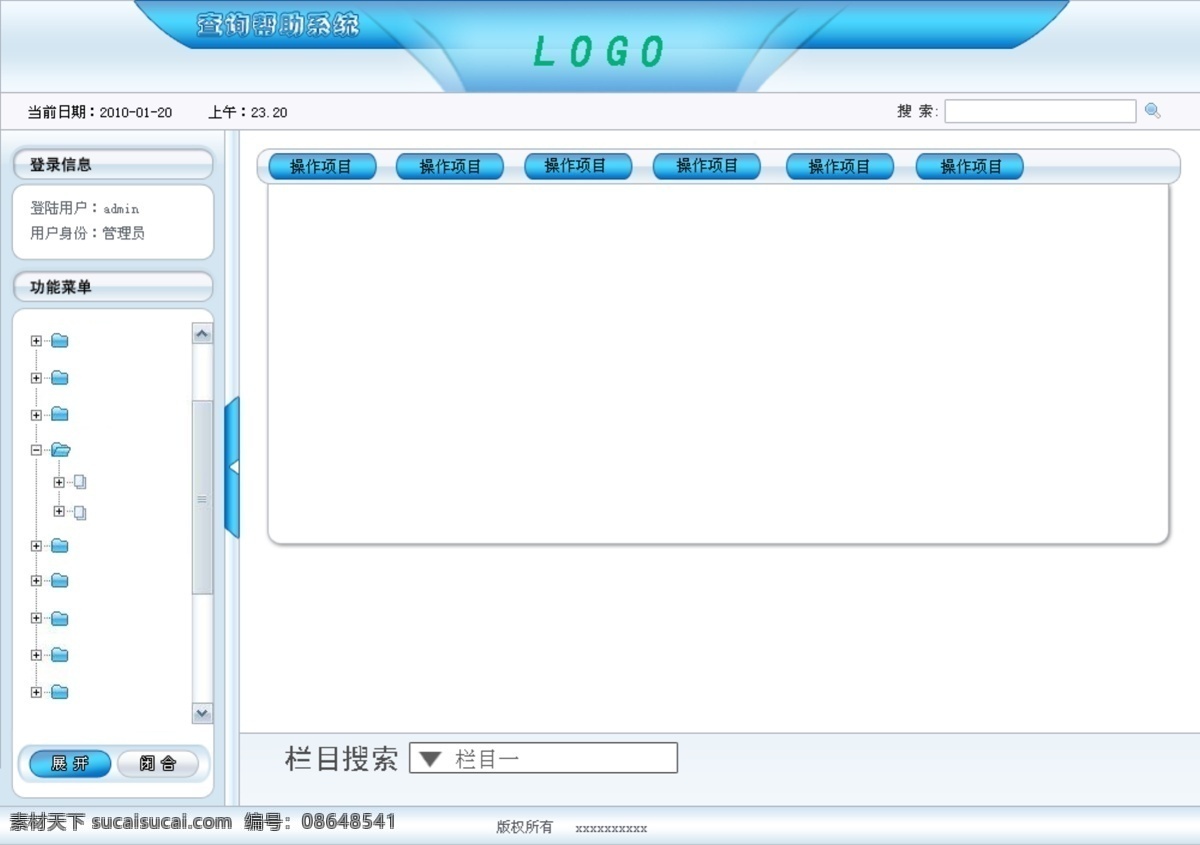Select the open folder icon in the tree
The height and width of the screenshot is (845, 1200).
tap(61, 450)
